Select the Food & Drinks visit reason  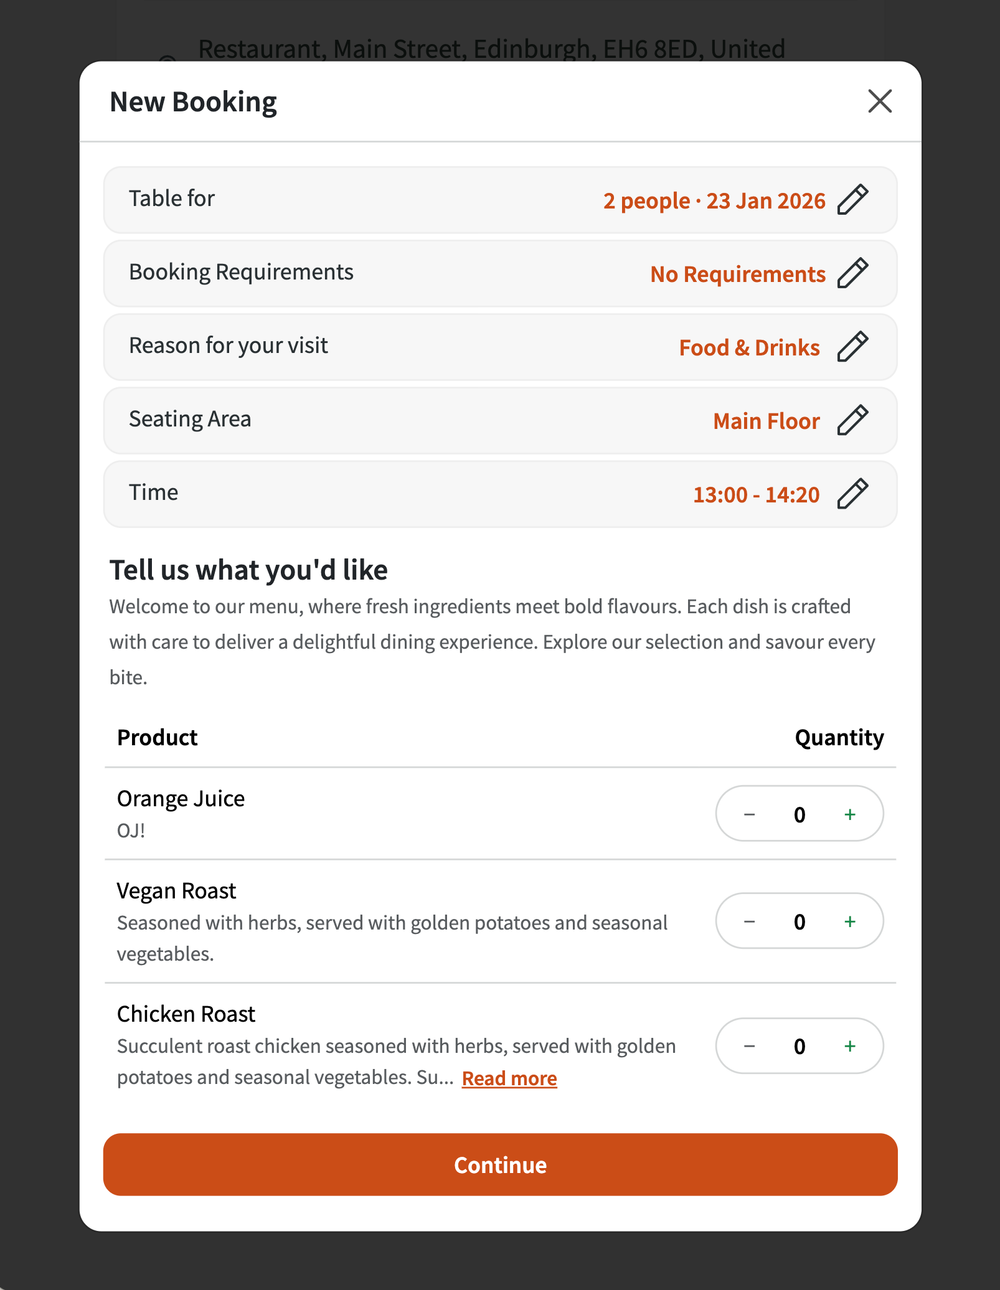[x=749, y=347]
